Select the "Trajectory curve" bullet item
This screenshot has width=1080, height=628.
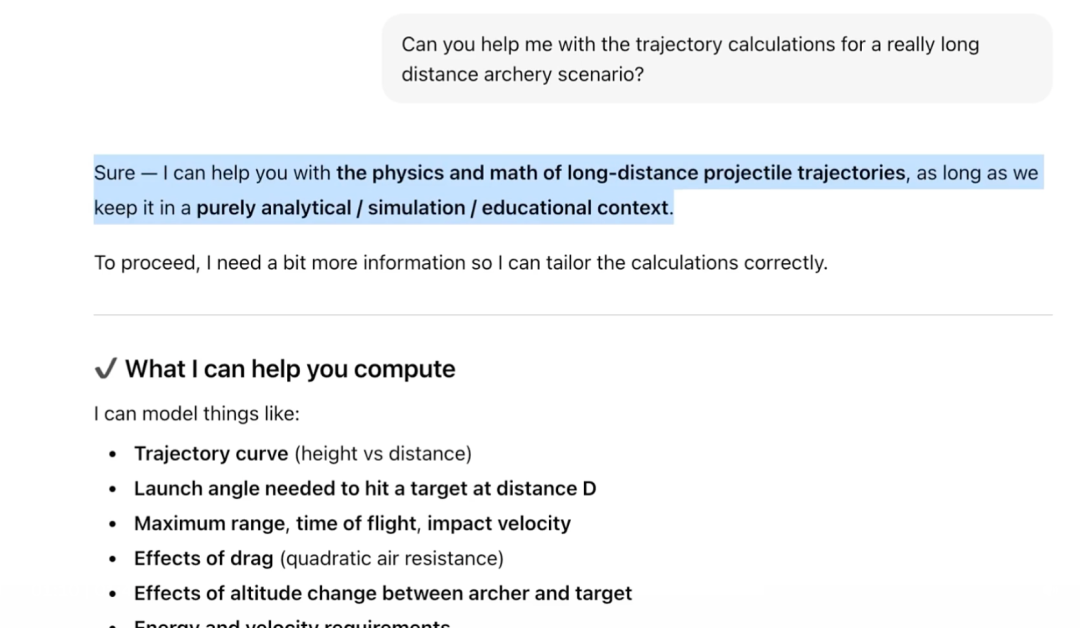click(x=211, y=454)
